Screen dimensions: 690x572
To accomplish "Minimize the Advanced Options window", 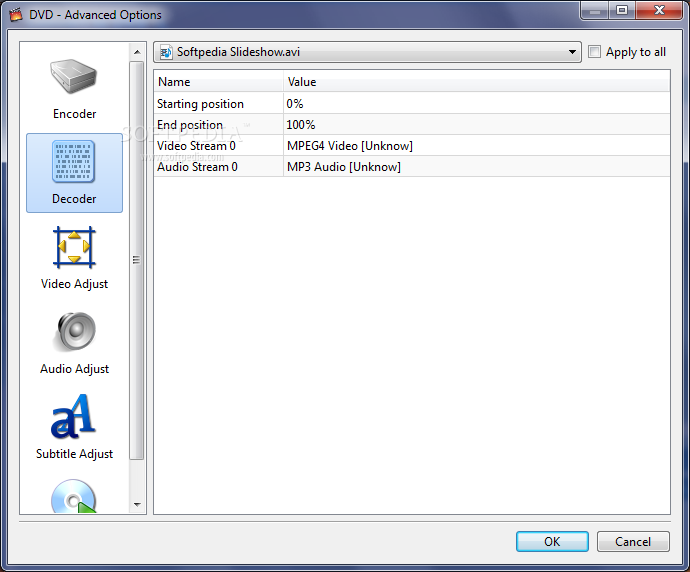I will click(x=595, y=10).
